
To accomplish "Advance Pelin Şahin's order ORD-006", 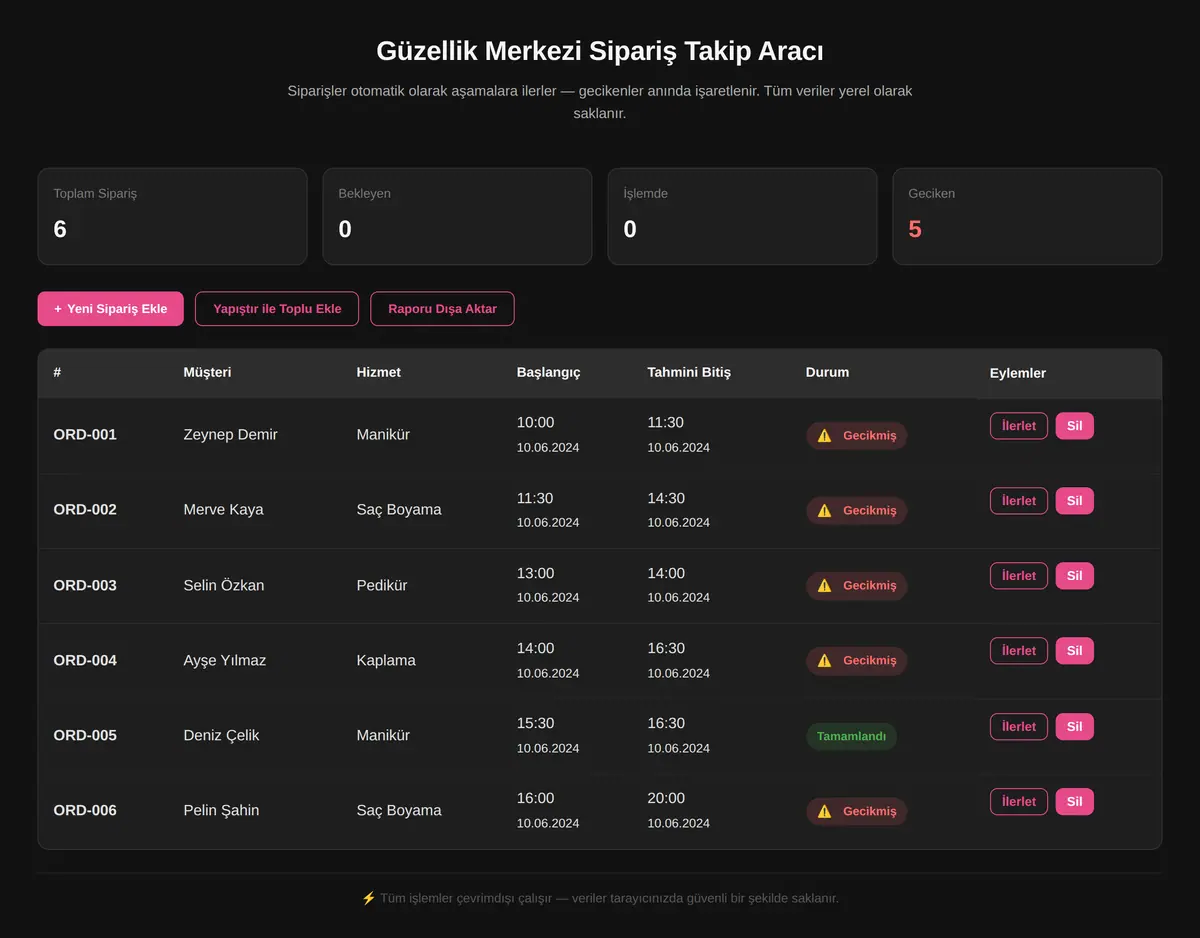I will click(x=1019, y=802).
